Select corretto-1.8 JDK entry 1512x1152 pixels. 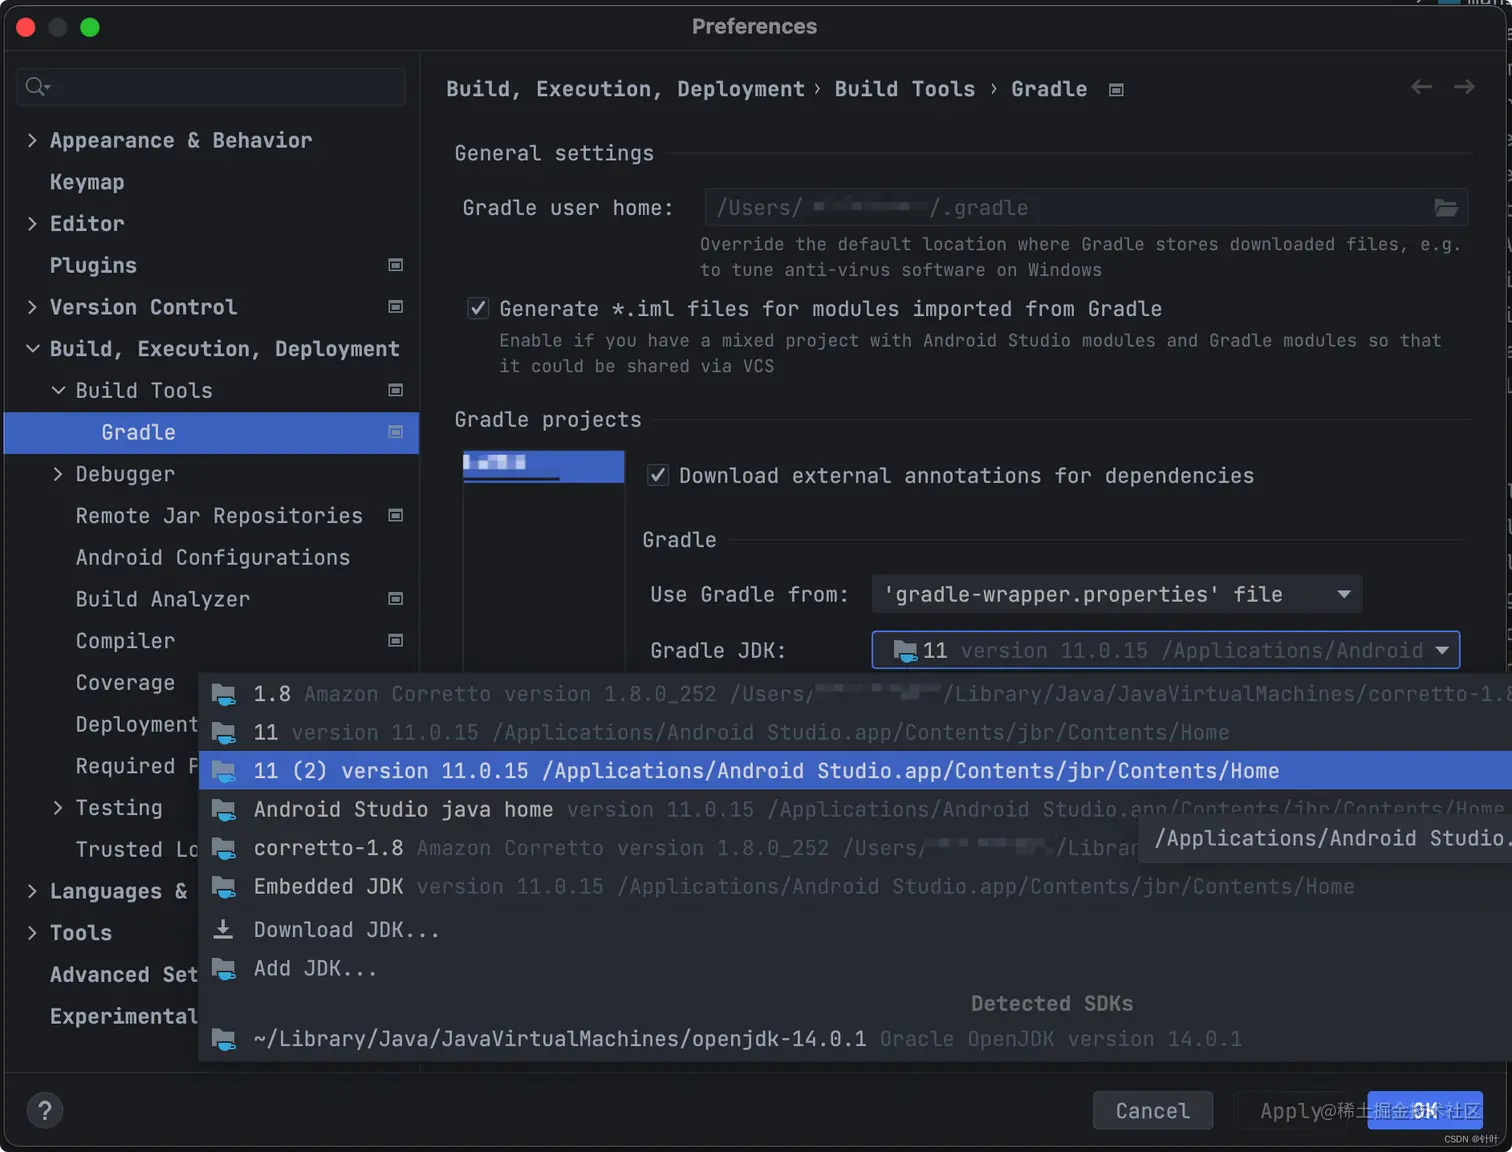tap(670, 848)
